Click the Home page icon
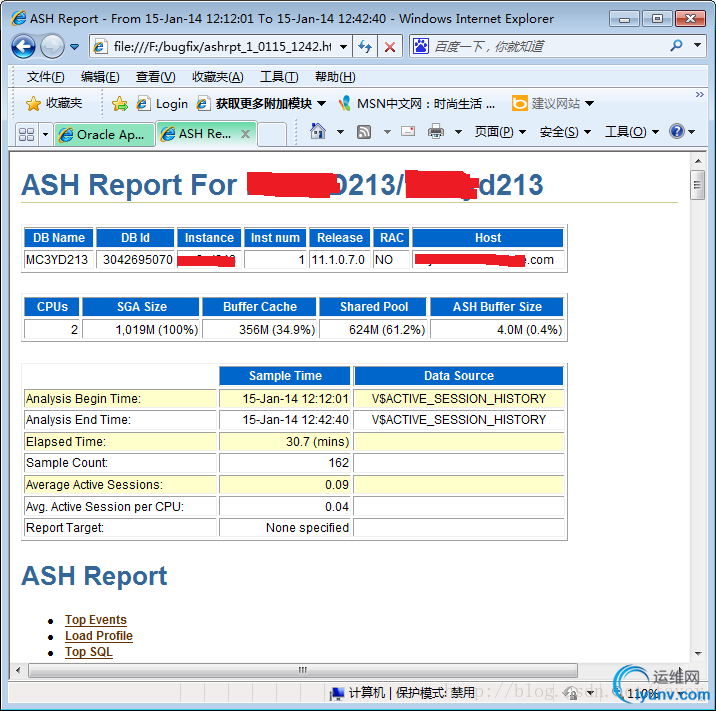This screenshot has width=716, height=711. 318,132
